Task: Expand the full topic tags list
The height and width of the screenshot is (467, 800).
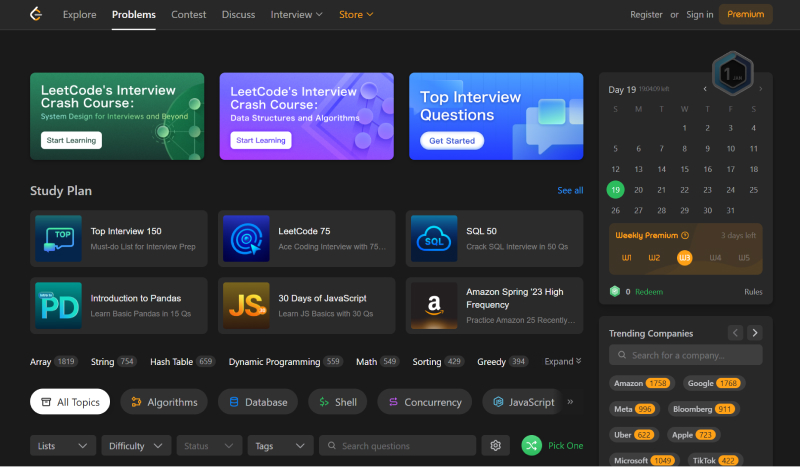Action: pos(563,361)
